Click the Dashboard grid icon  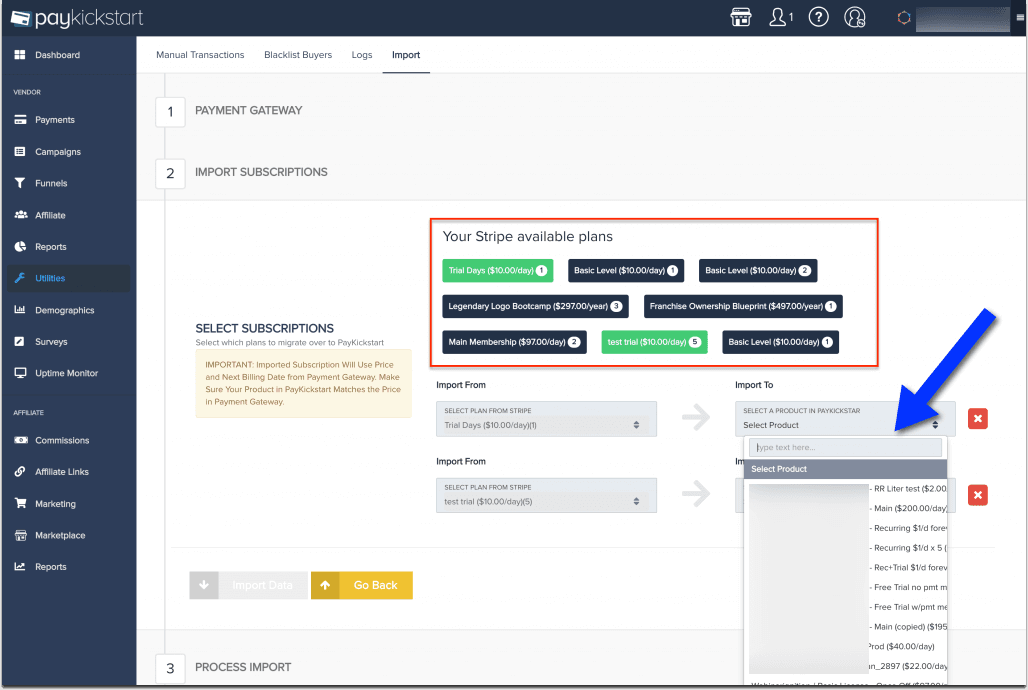tap(20, 54)
